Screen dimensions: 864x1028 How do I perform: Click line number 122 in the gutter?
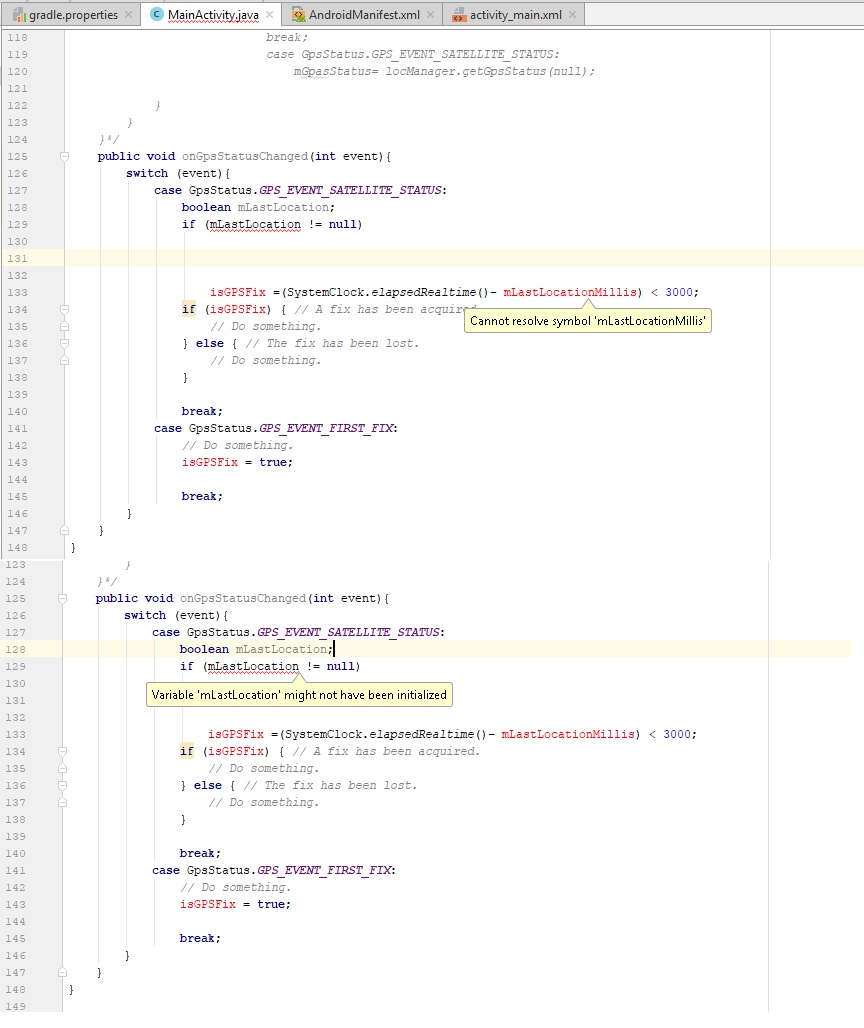tap(18, 106)
